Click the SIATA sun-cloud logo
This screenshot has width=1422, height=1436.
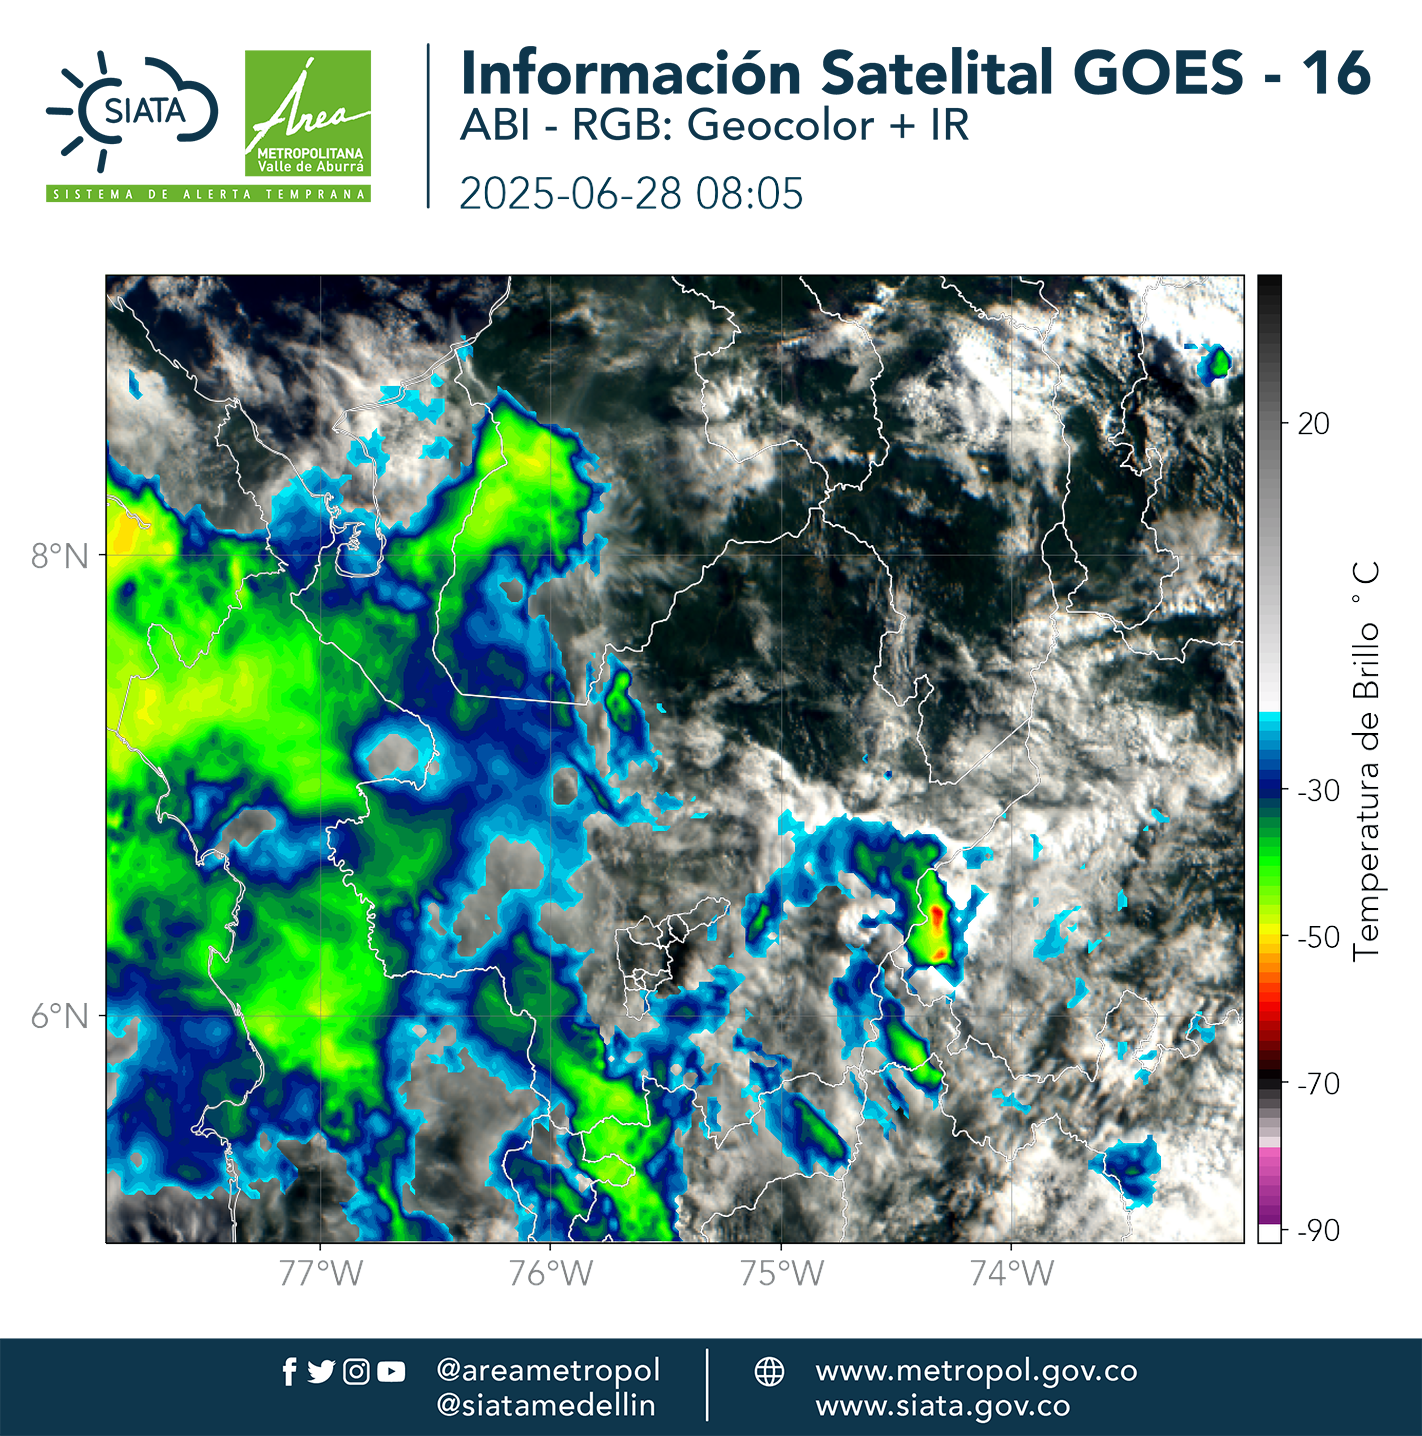tap(131, 110)
